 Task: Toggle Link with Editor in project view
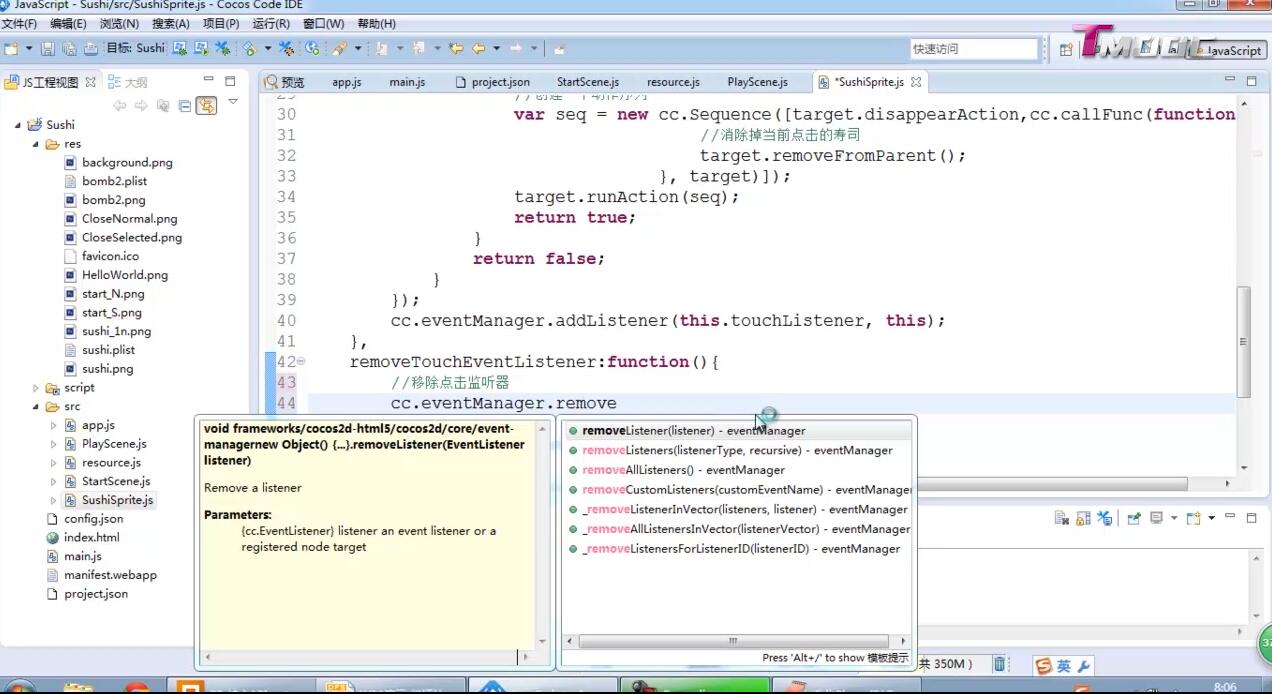click(x=206, y=106)
